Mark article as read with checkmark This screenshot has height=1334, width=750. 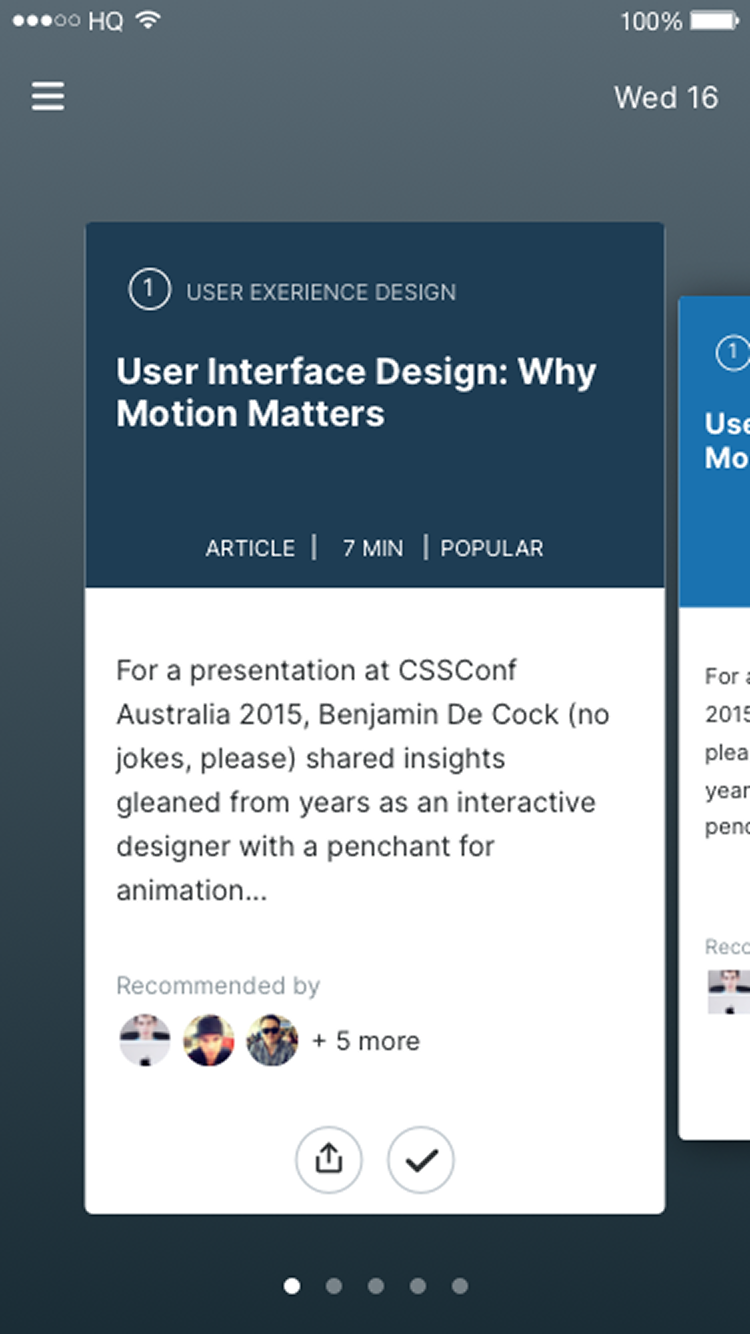pos(421,1159)
